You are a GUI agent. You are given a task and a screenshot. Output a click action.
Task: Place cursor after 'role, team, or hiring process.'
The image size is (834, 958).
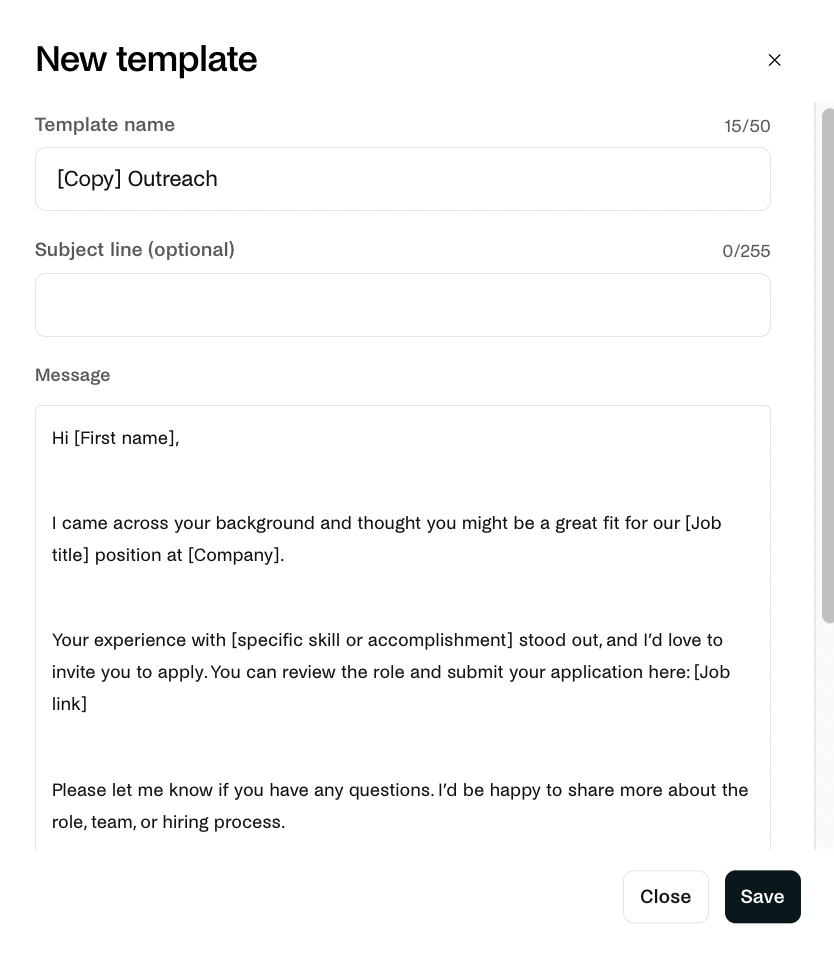click(286, 822)
